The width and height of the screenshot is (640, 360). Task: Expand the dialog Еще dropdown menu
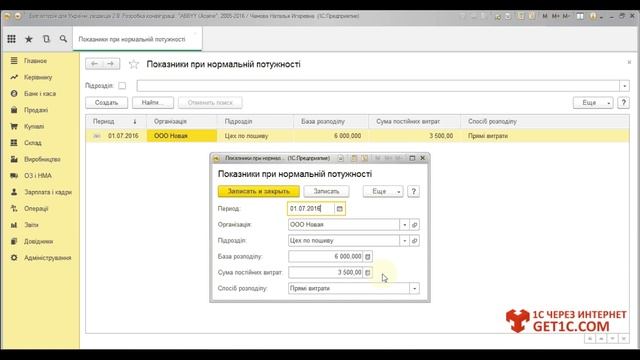[383, 191]
